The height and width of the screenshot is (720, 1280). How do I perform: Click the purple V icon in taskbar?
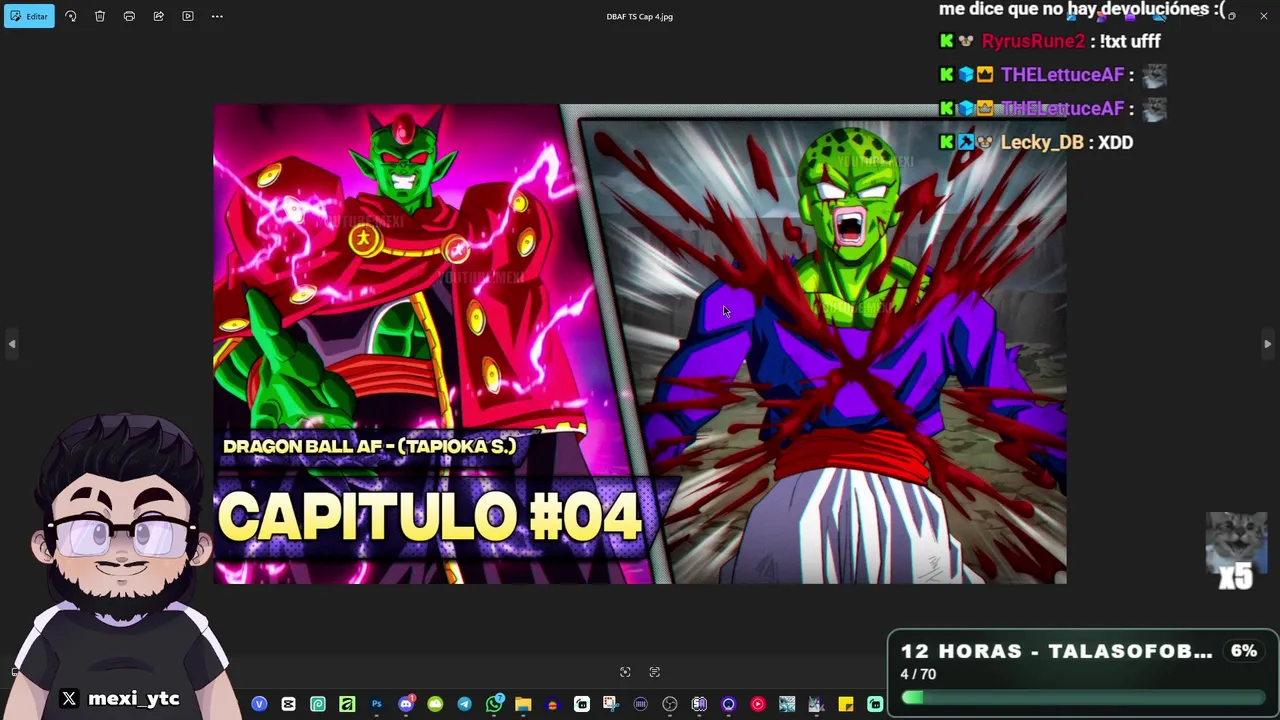coord(259,704)
